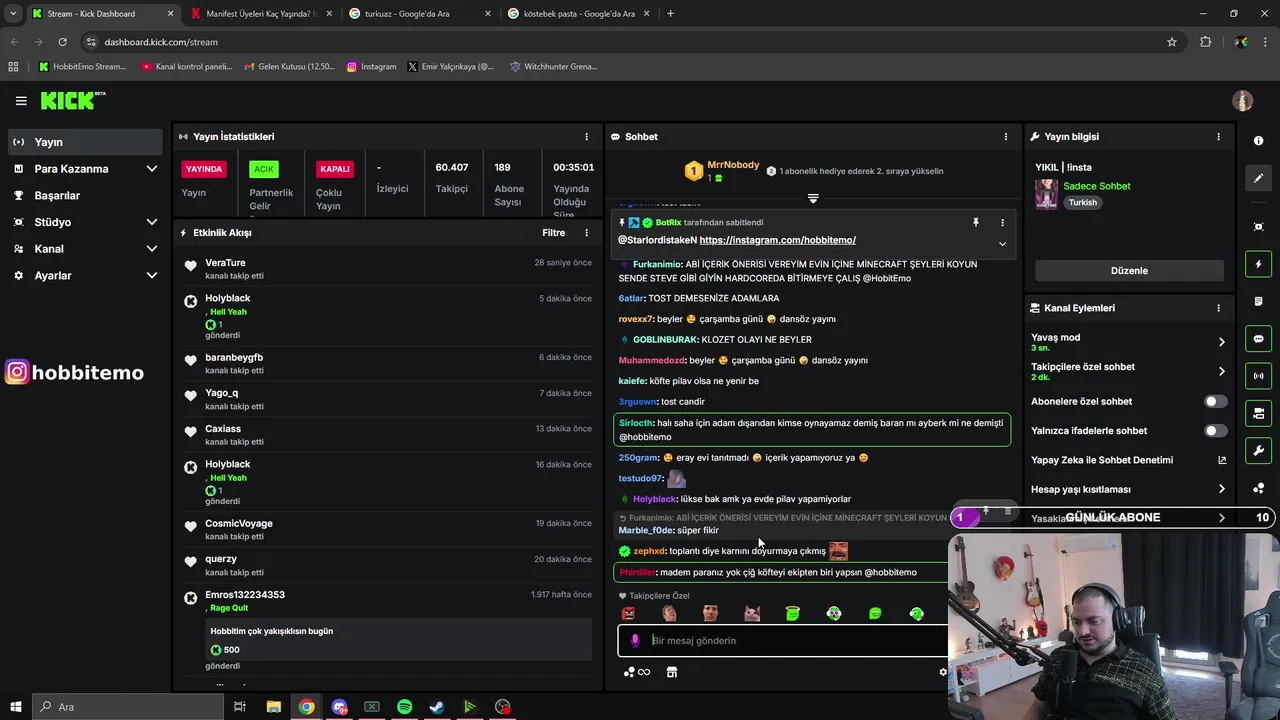Open Yayın İstatistikleri three-dot menu
Image resolution: width=1280 pixels, height=720 pixels.
[x=587, y=137]
